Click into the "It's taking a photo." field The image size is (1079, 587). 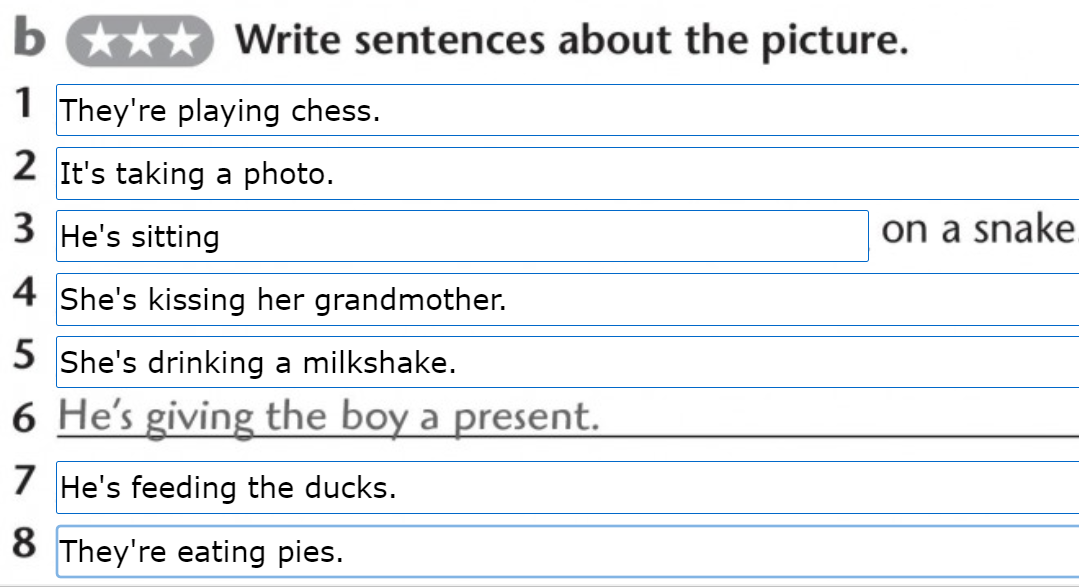[x=568, y=173]
